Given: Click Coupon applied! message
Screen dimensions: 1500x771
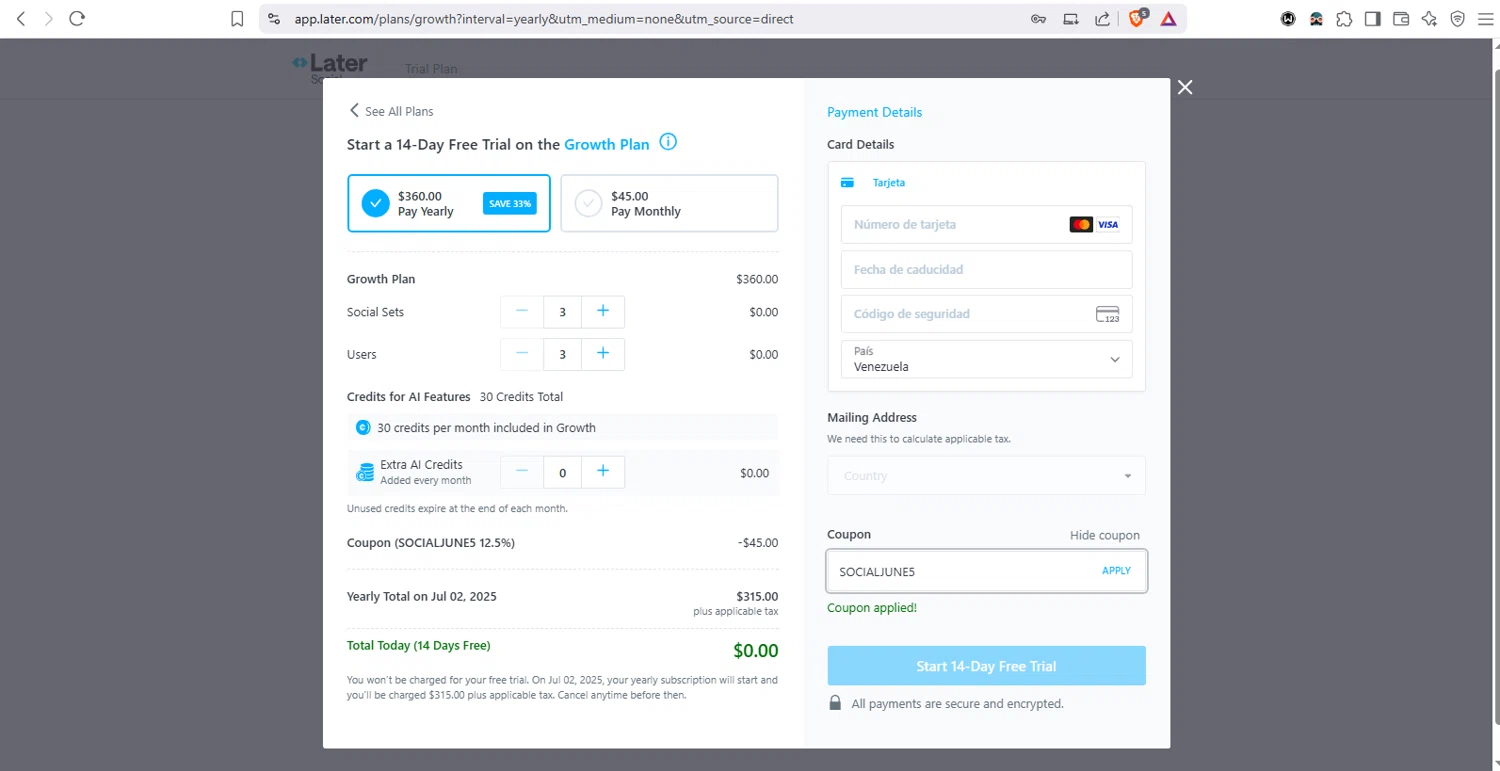Looking at the screenshot, I should point(872,607).
